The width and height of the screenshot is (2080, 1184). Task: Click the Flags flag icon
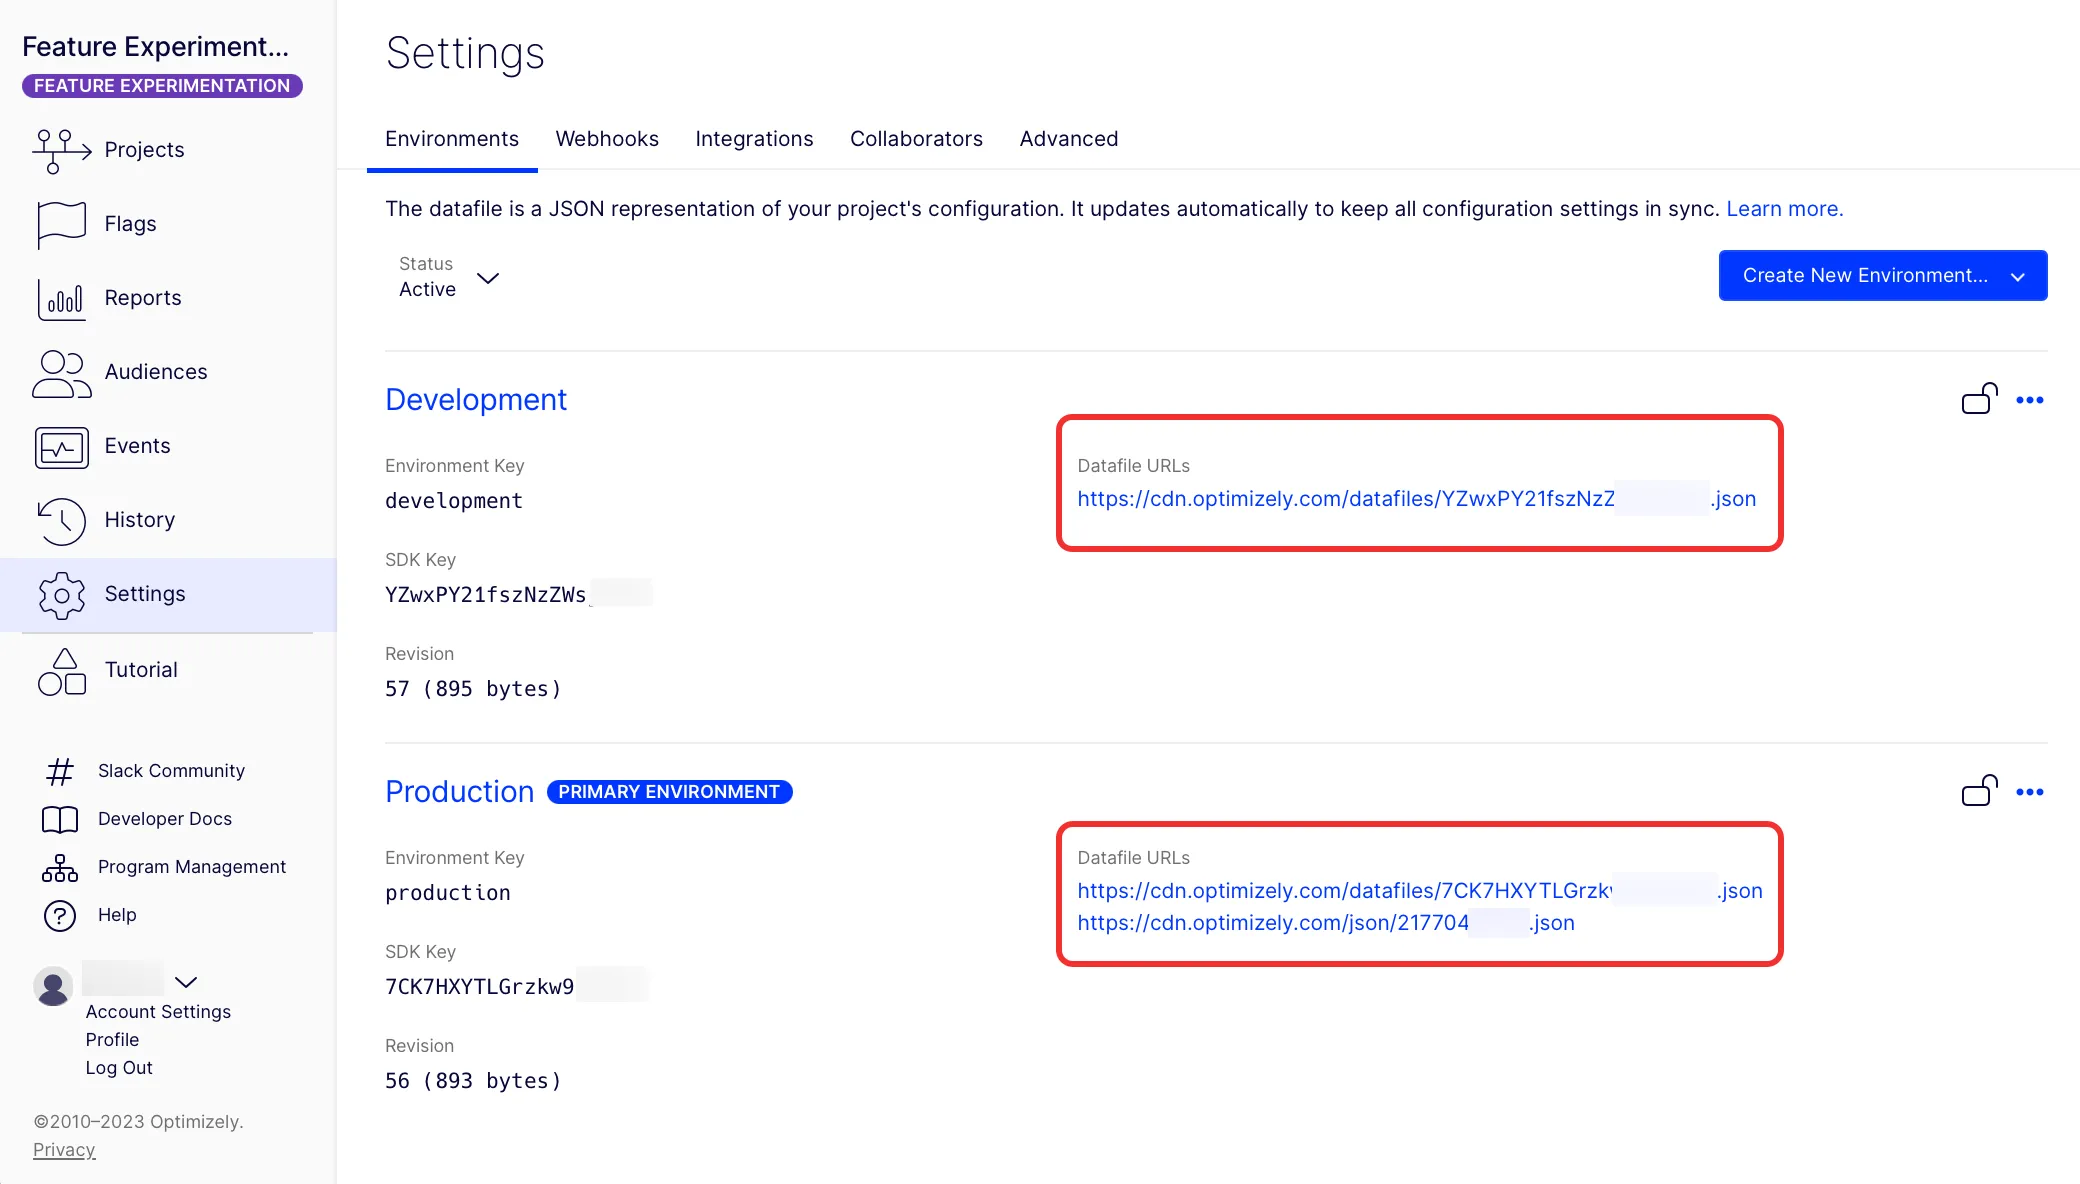(61, 224)
